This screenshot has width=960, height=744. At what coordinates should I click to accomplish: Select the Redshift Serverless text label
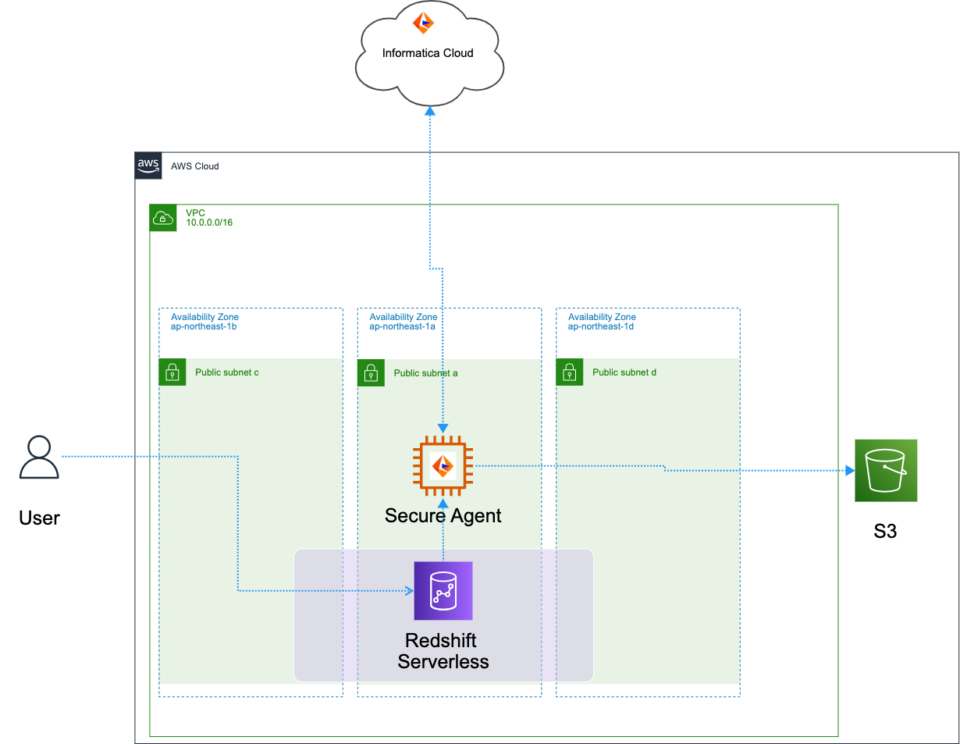coord(443,650)
